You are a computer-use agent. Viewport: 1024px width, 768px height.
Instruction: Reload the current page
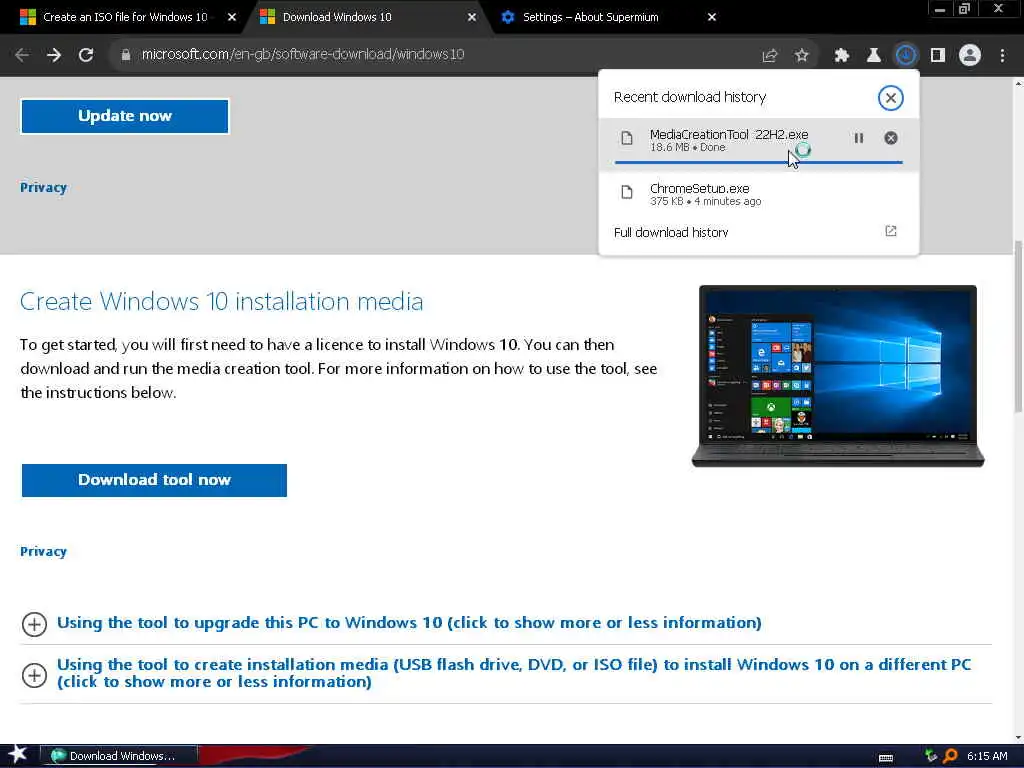pyautogui.click(x=86, y=55)
